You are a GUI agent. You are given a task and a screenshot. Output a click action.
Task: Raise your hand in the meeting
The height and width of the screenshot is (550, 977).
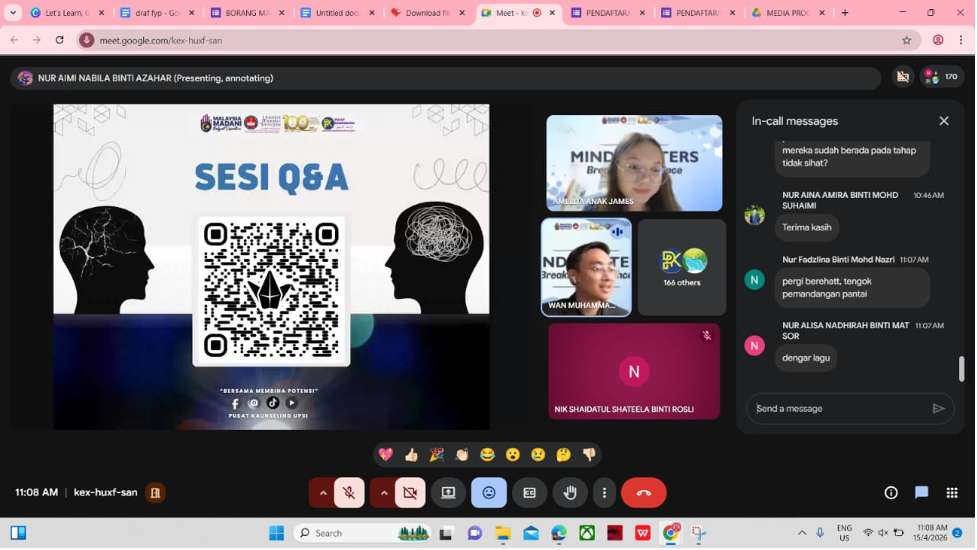pos(570,493)
